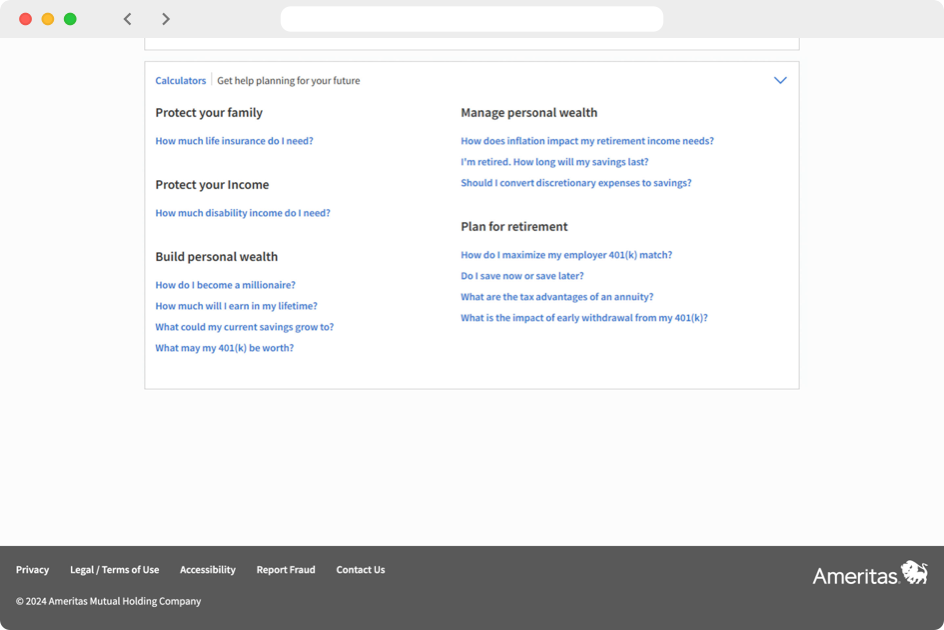Open "How do I maximize my employer 401(k) match?"
944x630 pixels.
click(566, 254)
